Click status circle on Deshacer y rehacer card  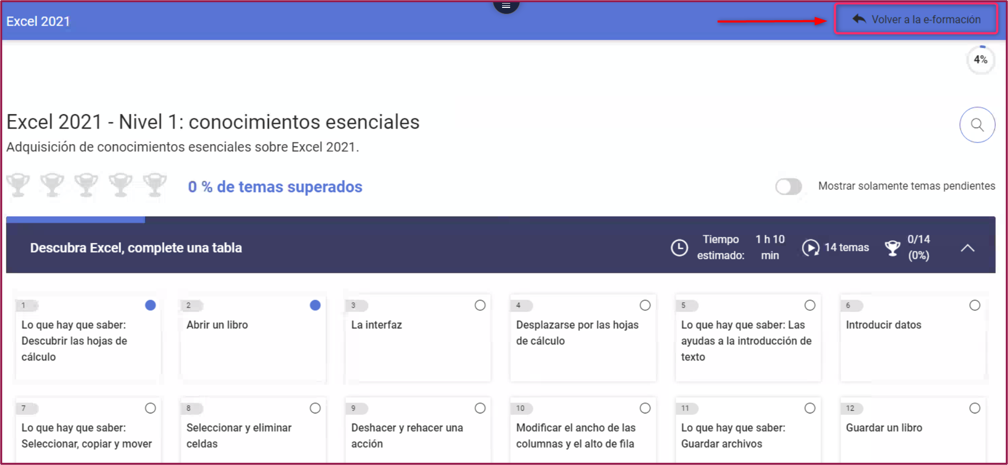480,408
